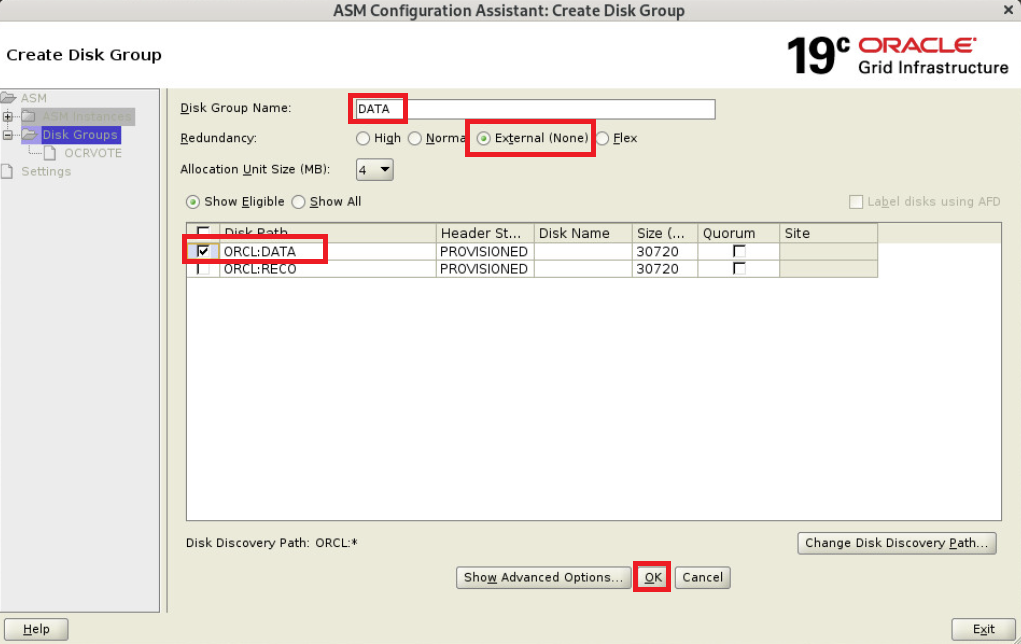This screenshot has width=1021, height=644.
Task: Select ASM Instances tree item
Action: pos(87,117)
